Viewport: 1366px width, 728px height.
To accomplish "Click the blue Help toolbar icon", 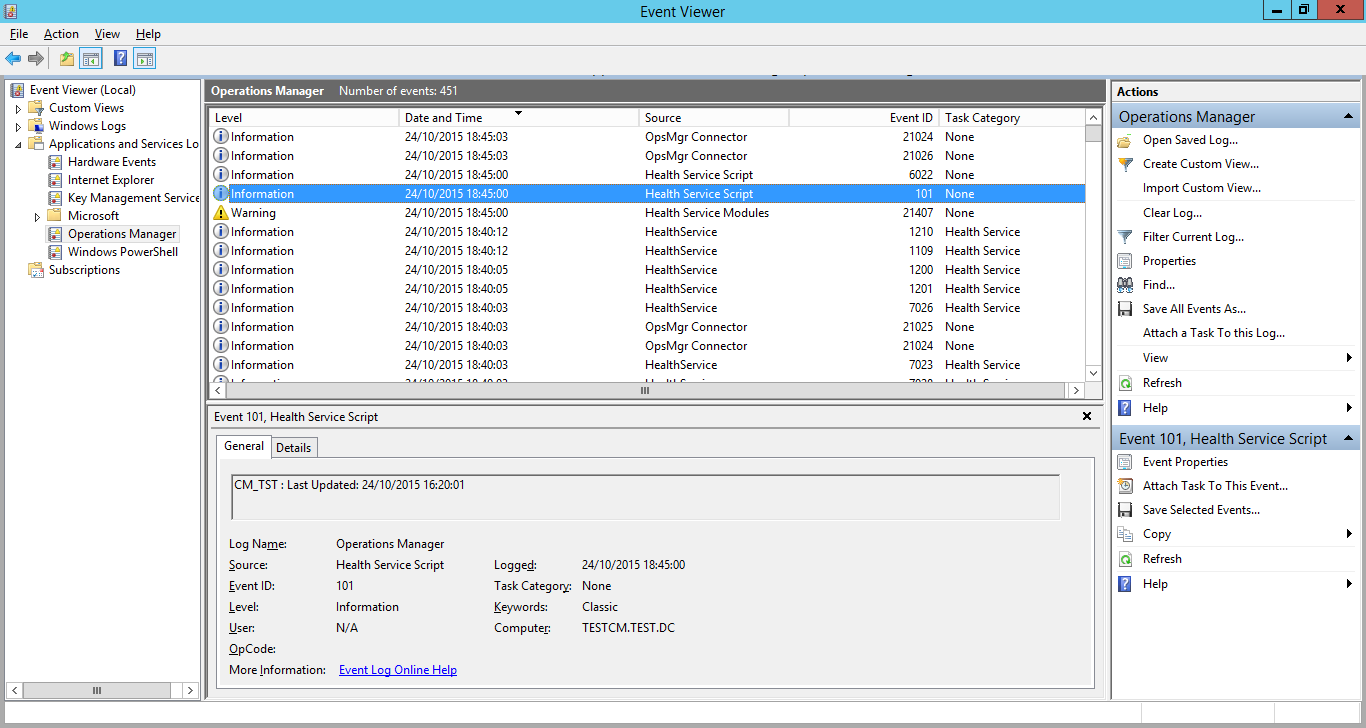I will pos(120,59).
